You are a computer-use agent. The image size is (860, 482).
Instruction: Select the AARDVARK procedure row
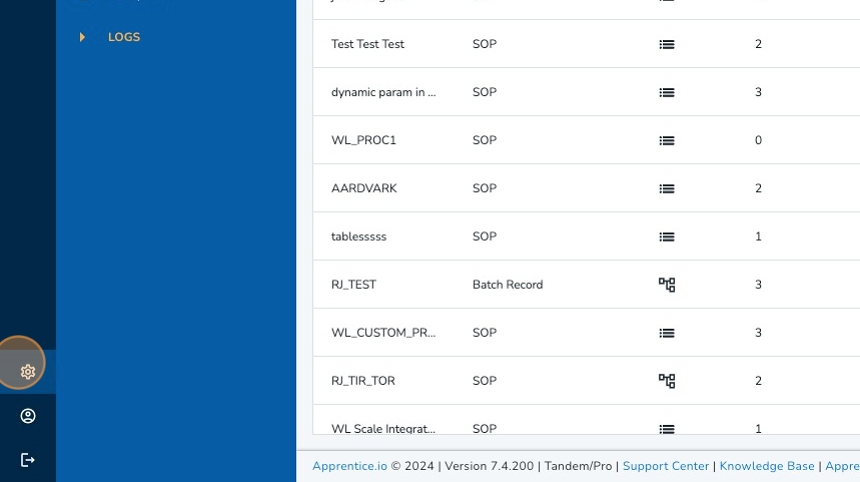coord(364,189)
